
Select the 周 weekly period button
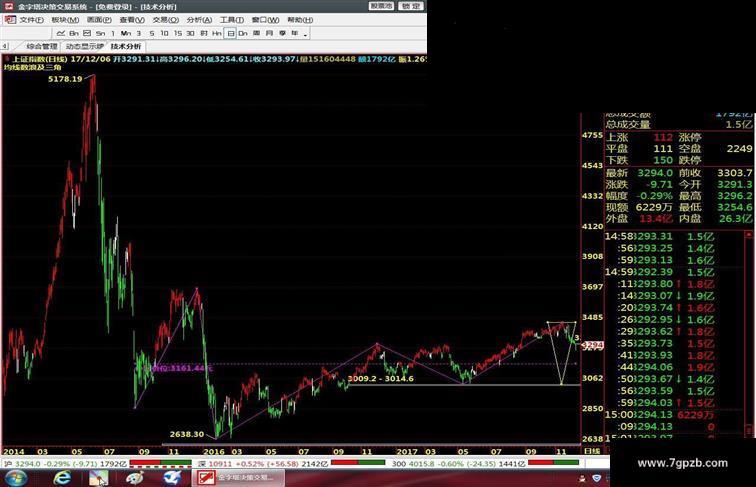point(256,33)
